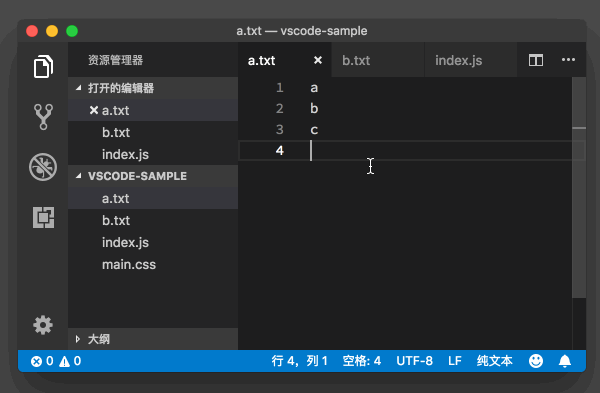The image size is (600, 393).
Task: Open the Extensions view
Action: point(43,217)
